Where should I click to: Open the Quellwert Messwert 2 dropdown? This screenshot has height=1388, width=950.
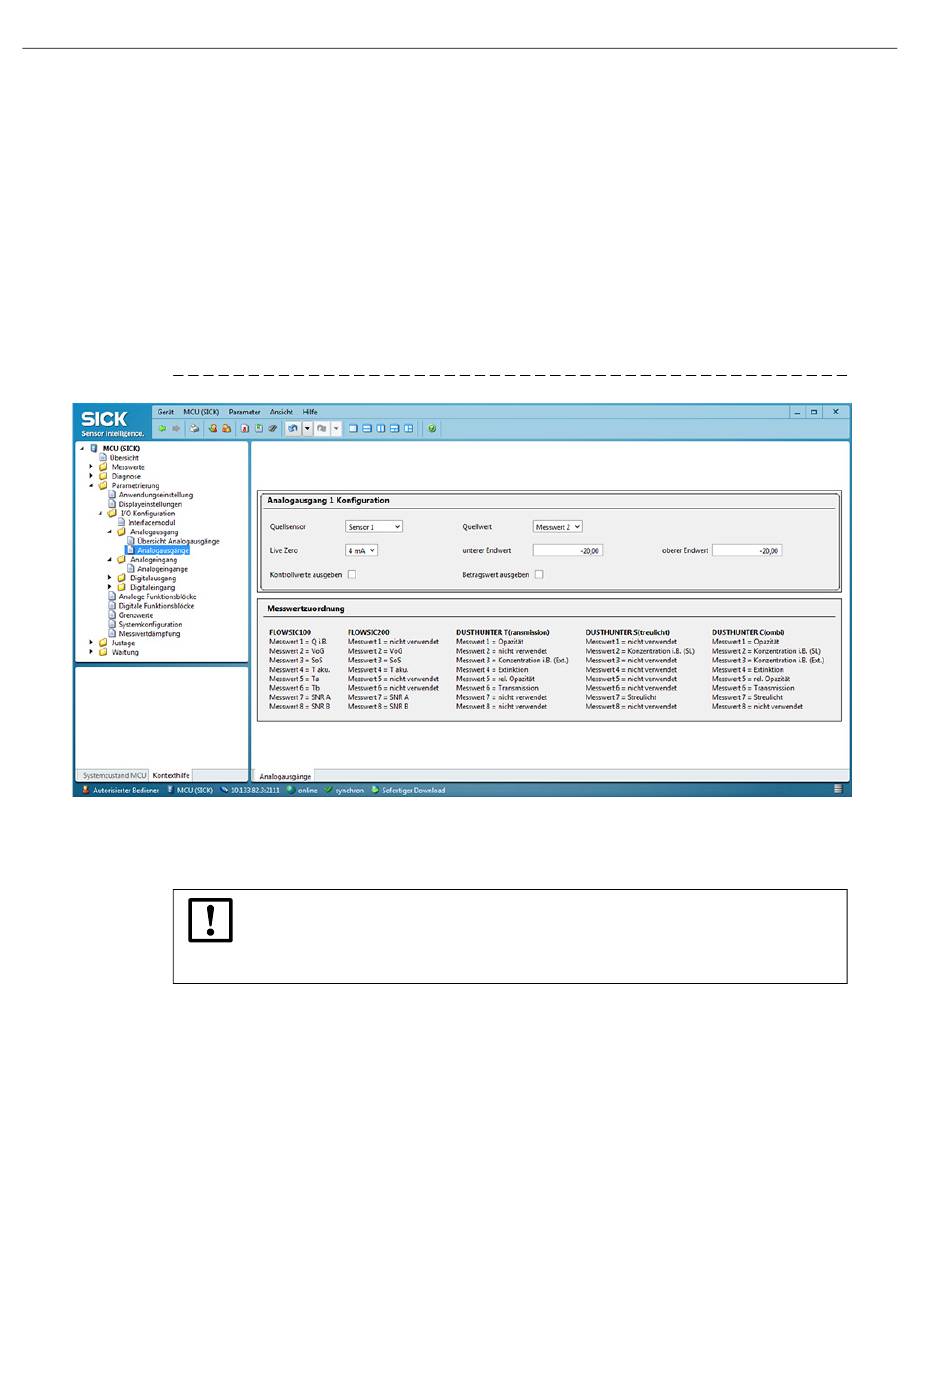click(x=557, y=527)
